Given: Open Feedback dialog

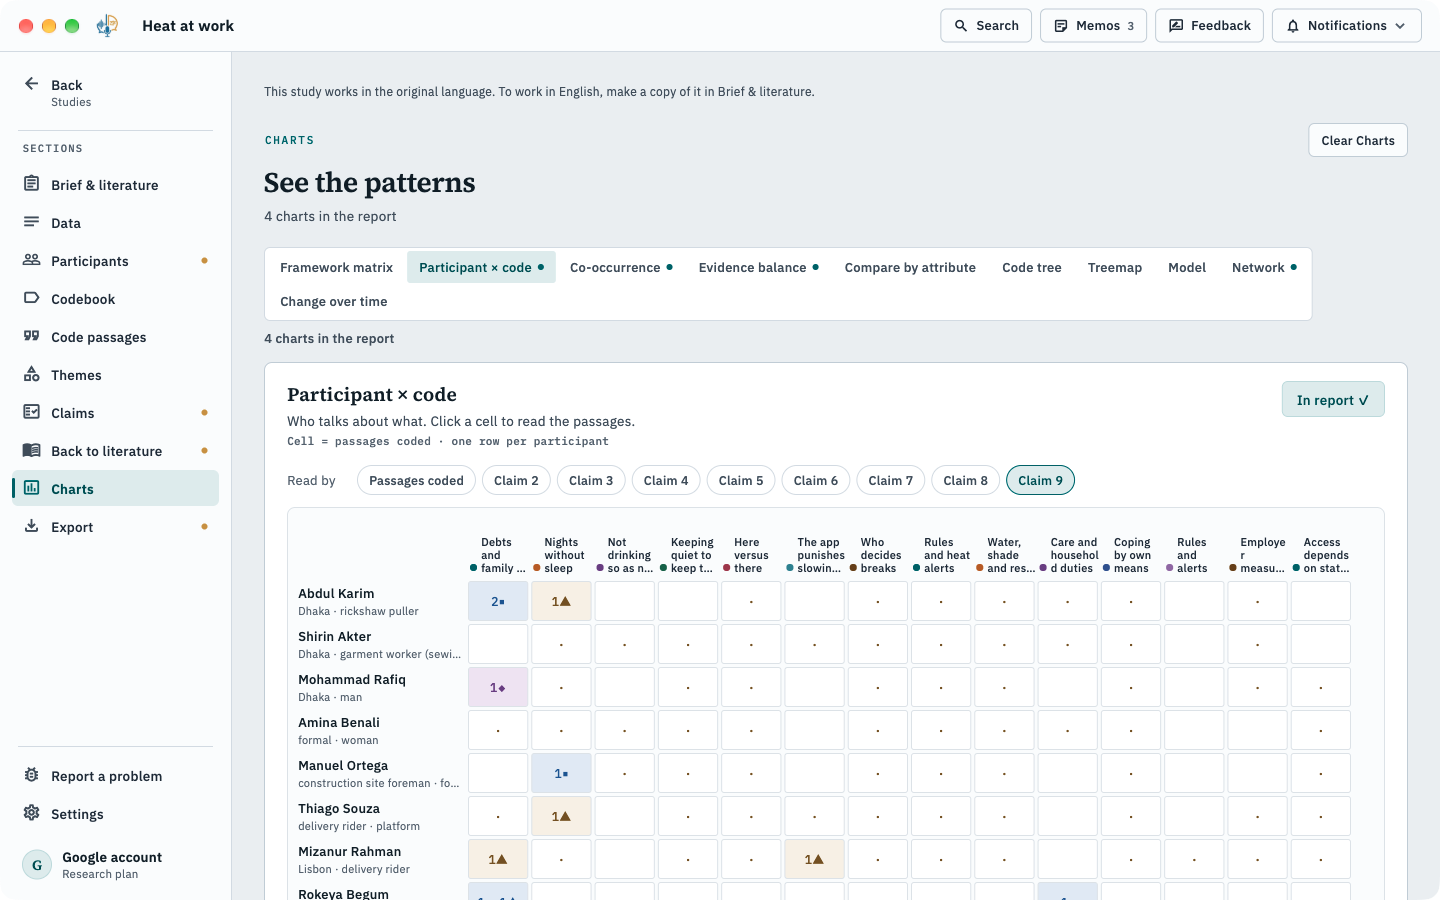Looking at the screenshot, I should point(1209,26).
